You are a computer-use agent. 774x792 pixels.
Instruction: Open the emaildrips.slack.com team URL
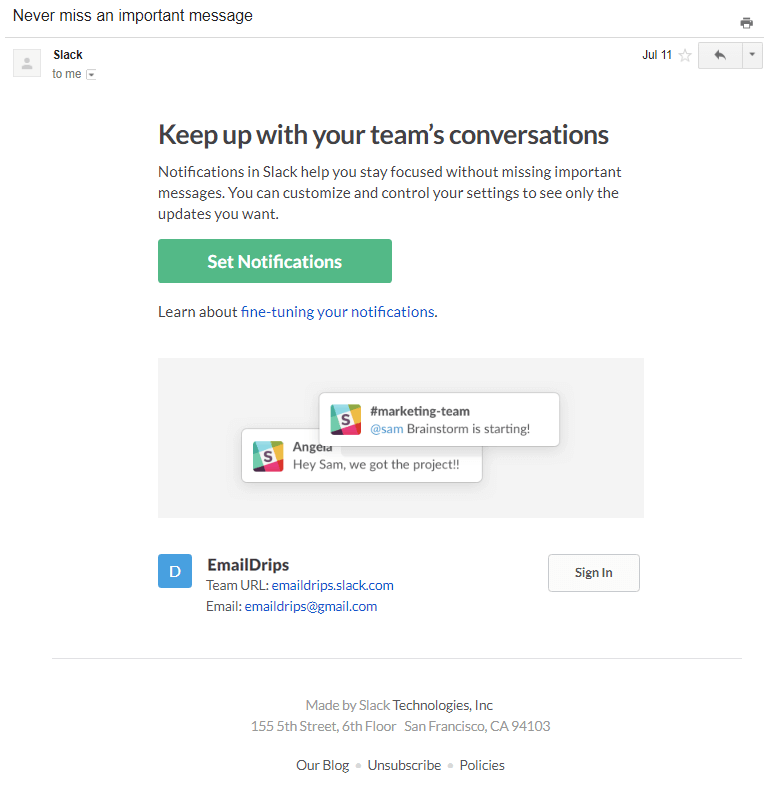(332, 585)
